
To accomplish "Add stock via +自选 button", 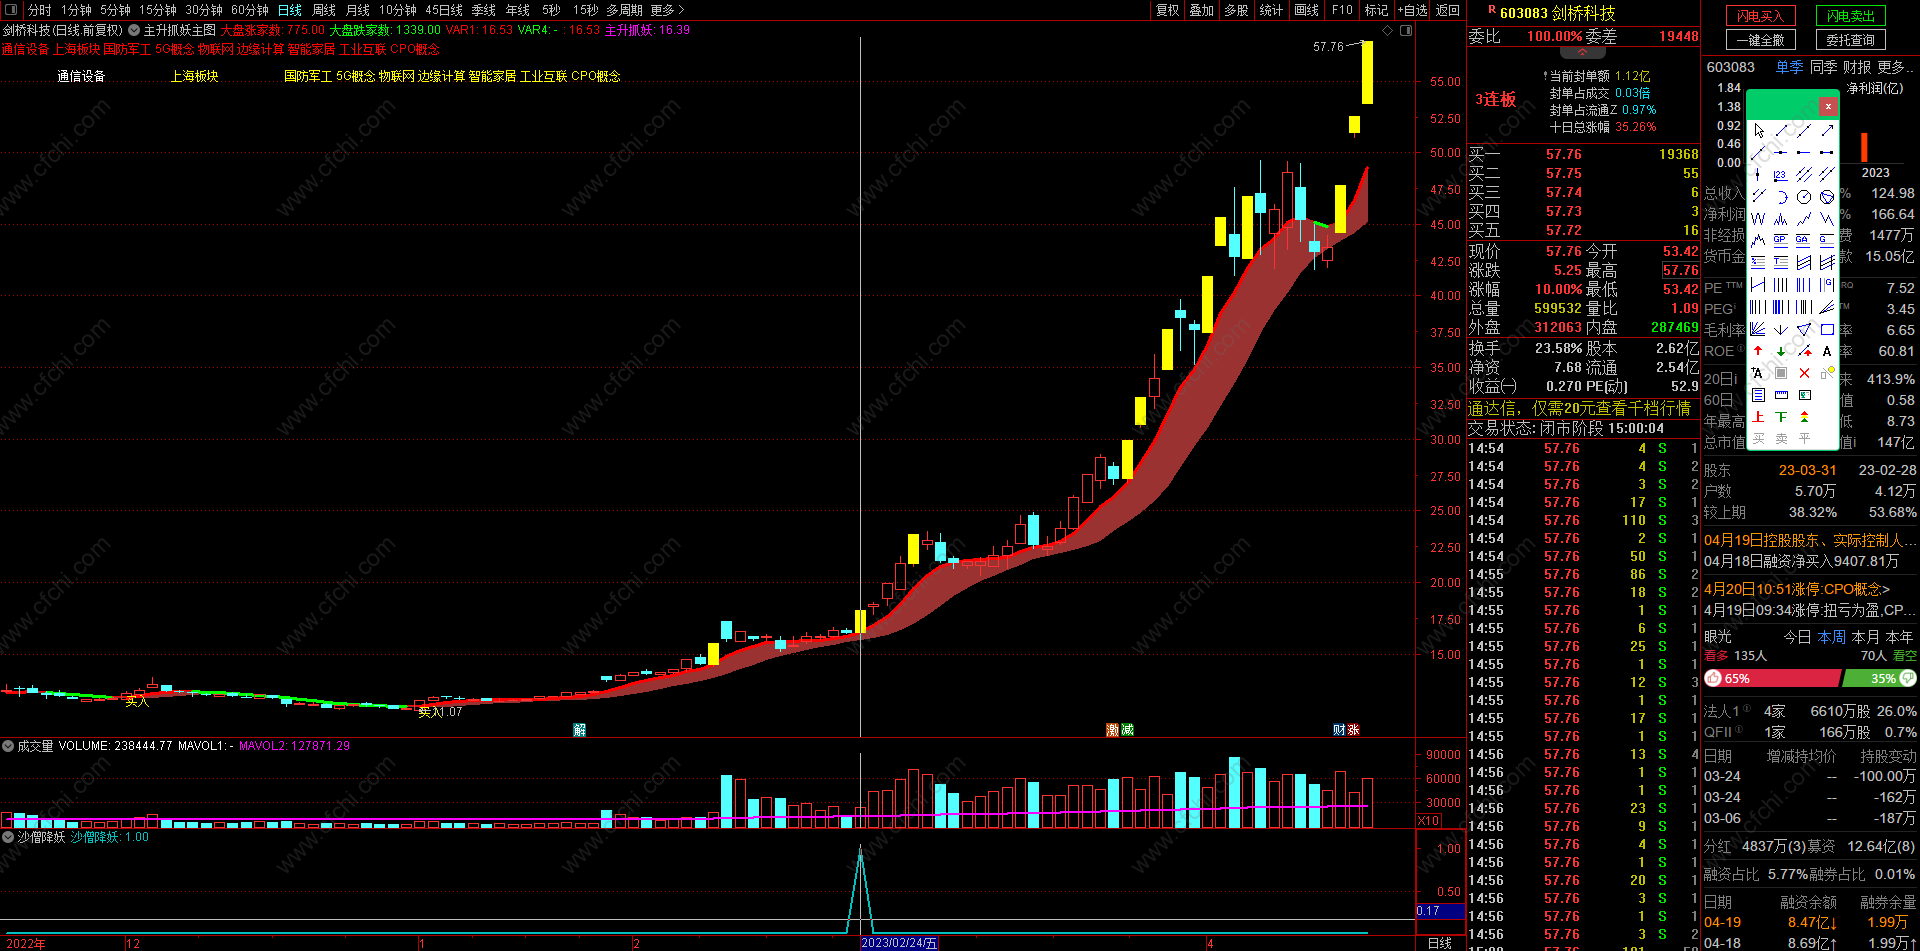I will (x=1413, y=10).
